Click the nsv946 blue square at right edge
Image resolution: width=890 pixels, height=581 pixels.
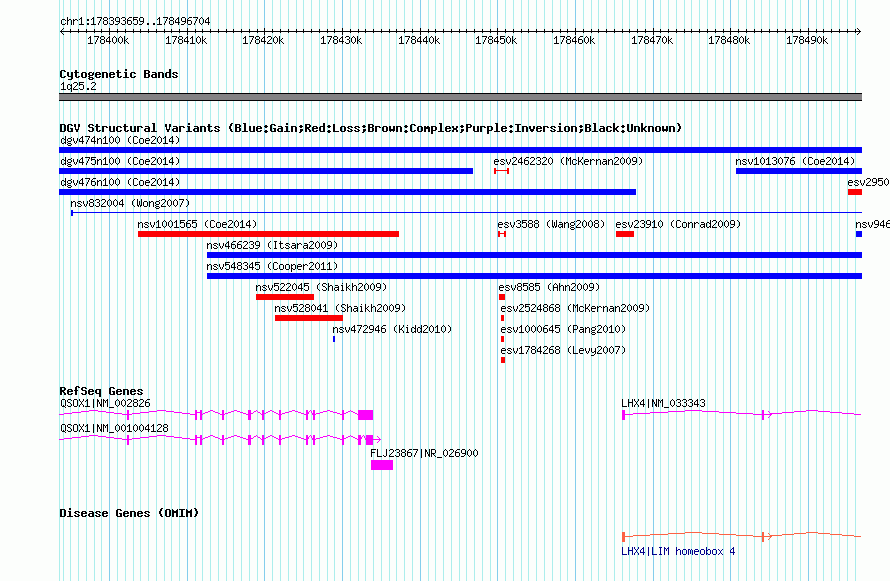coord(859,234)
